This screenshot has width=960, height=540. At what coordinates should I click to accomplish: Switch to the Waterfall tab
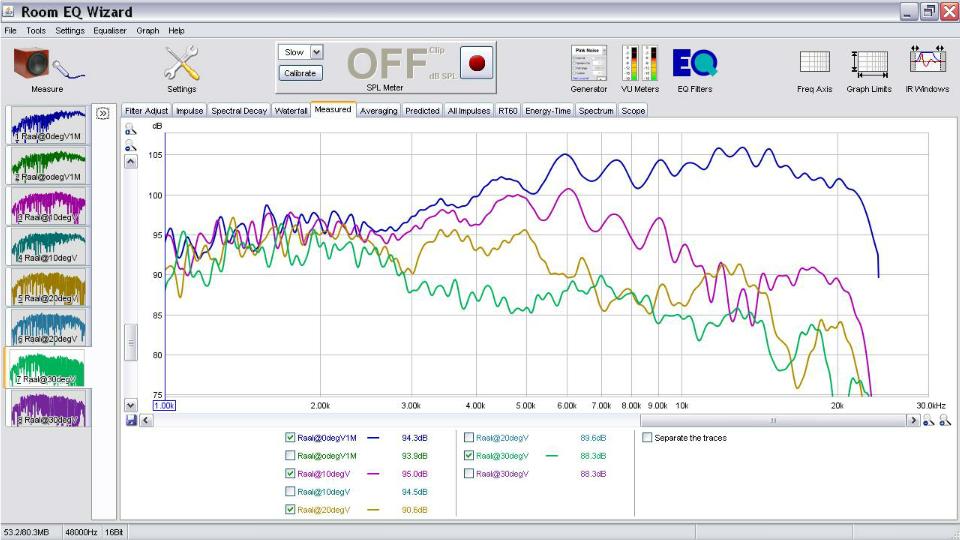point(291,111)
